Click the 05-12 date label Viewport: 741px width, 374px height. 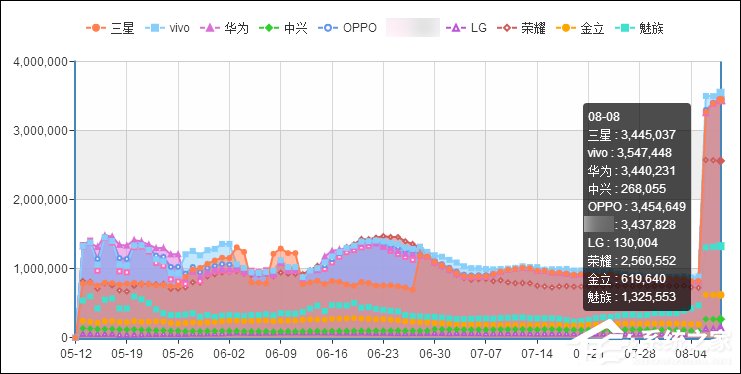pos(75,354)
